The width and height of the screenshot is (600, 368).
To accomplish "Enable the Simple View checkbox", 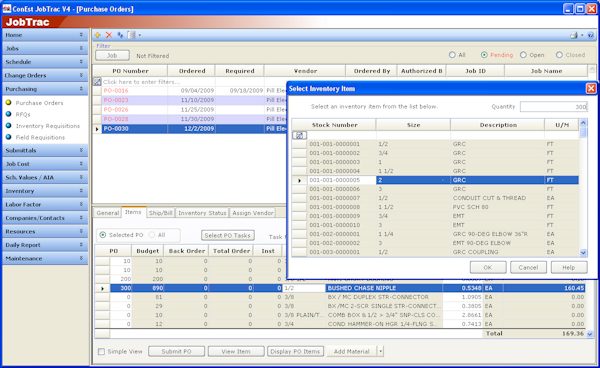I will [101, 352].
